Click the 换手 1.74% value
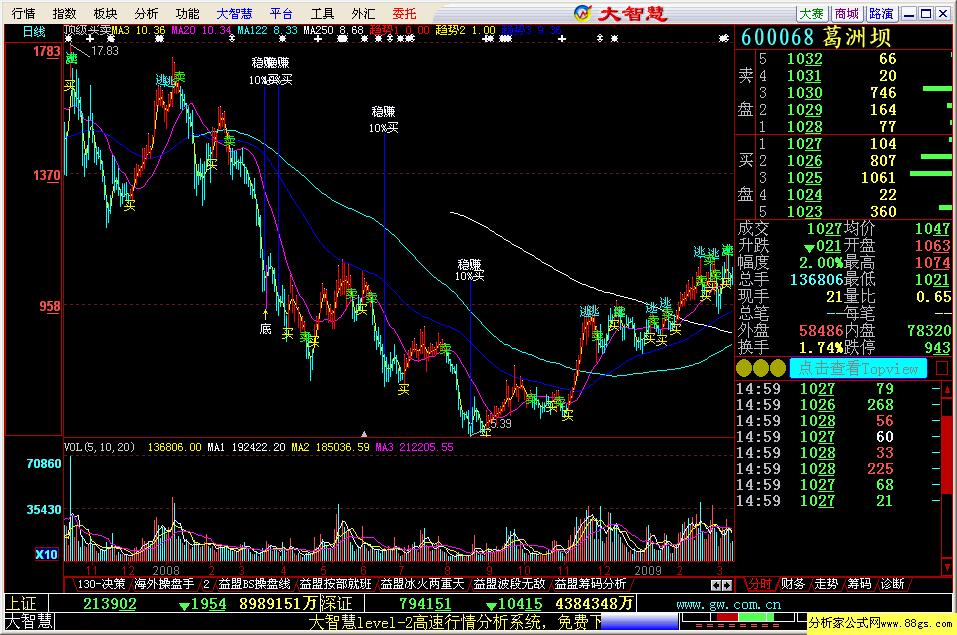Image resolution: width=957 pixels, height=635 pixels. click(x=821, y=347)
